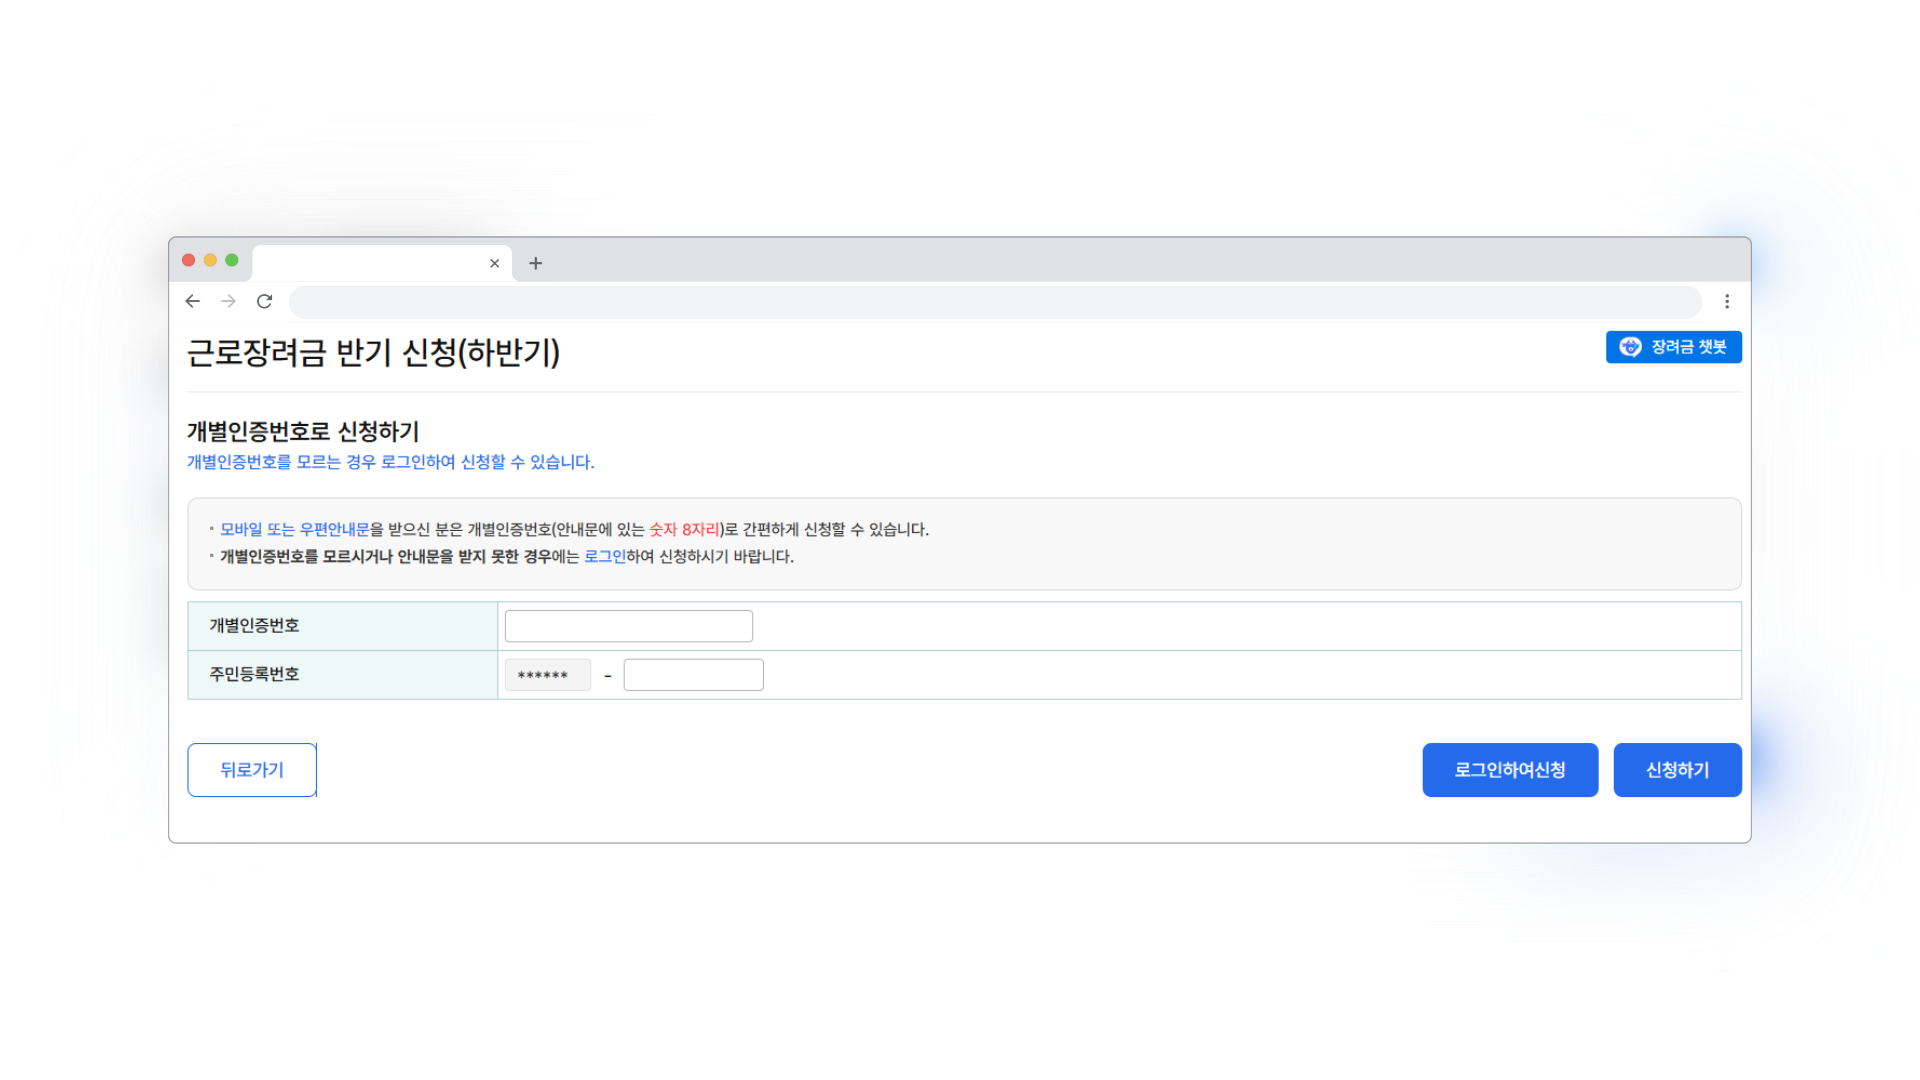Click the yellow minimize dot
Viewport: 1920px width, 1080px height.
tap(210, 260)
